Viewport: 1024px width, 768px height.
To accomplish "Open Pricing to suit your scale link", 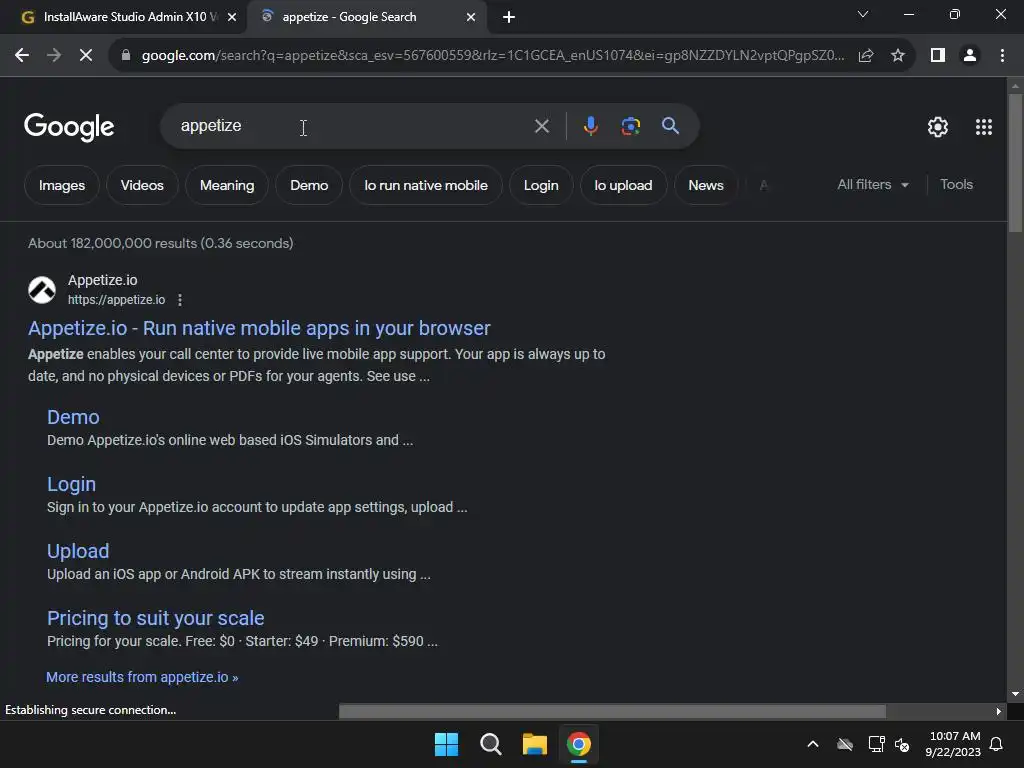I will 155,618.
